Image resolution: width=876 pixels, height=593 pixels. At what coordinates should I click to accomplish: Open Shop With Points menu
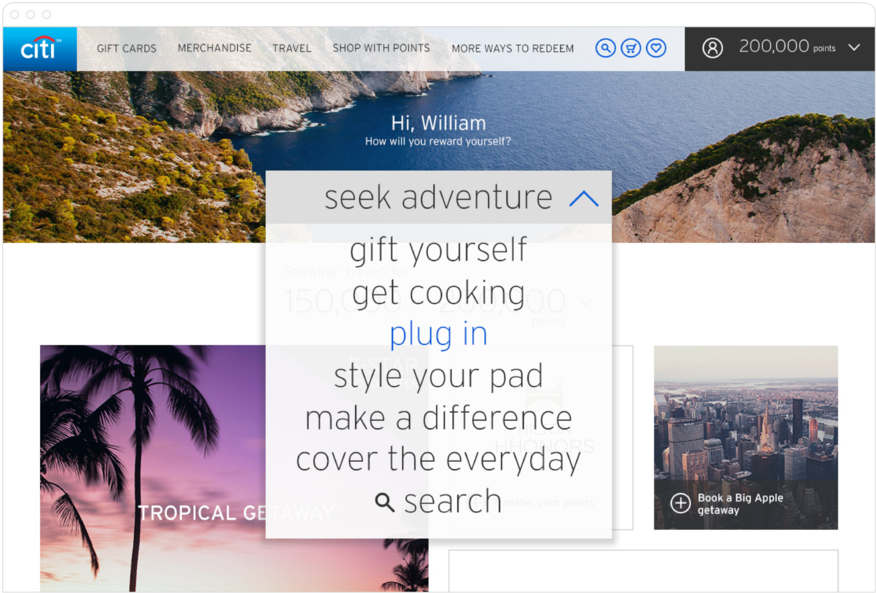pos(381,48)
